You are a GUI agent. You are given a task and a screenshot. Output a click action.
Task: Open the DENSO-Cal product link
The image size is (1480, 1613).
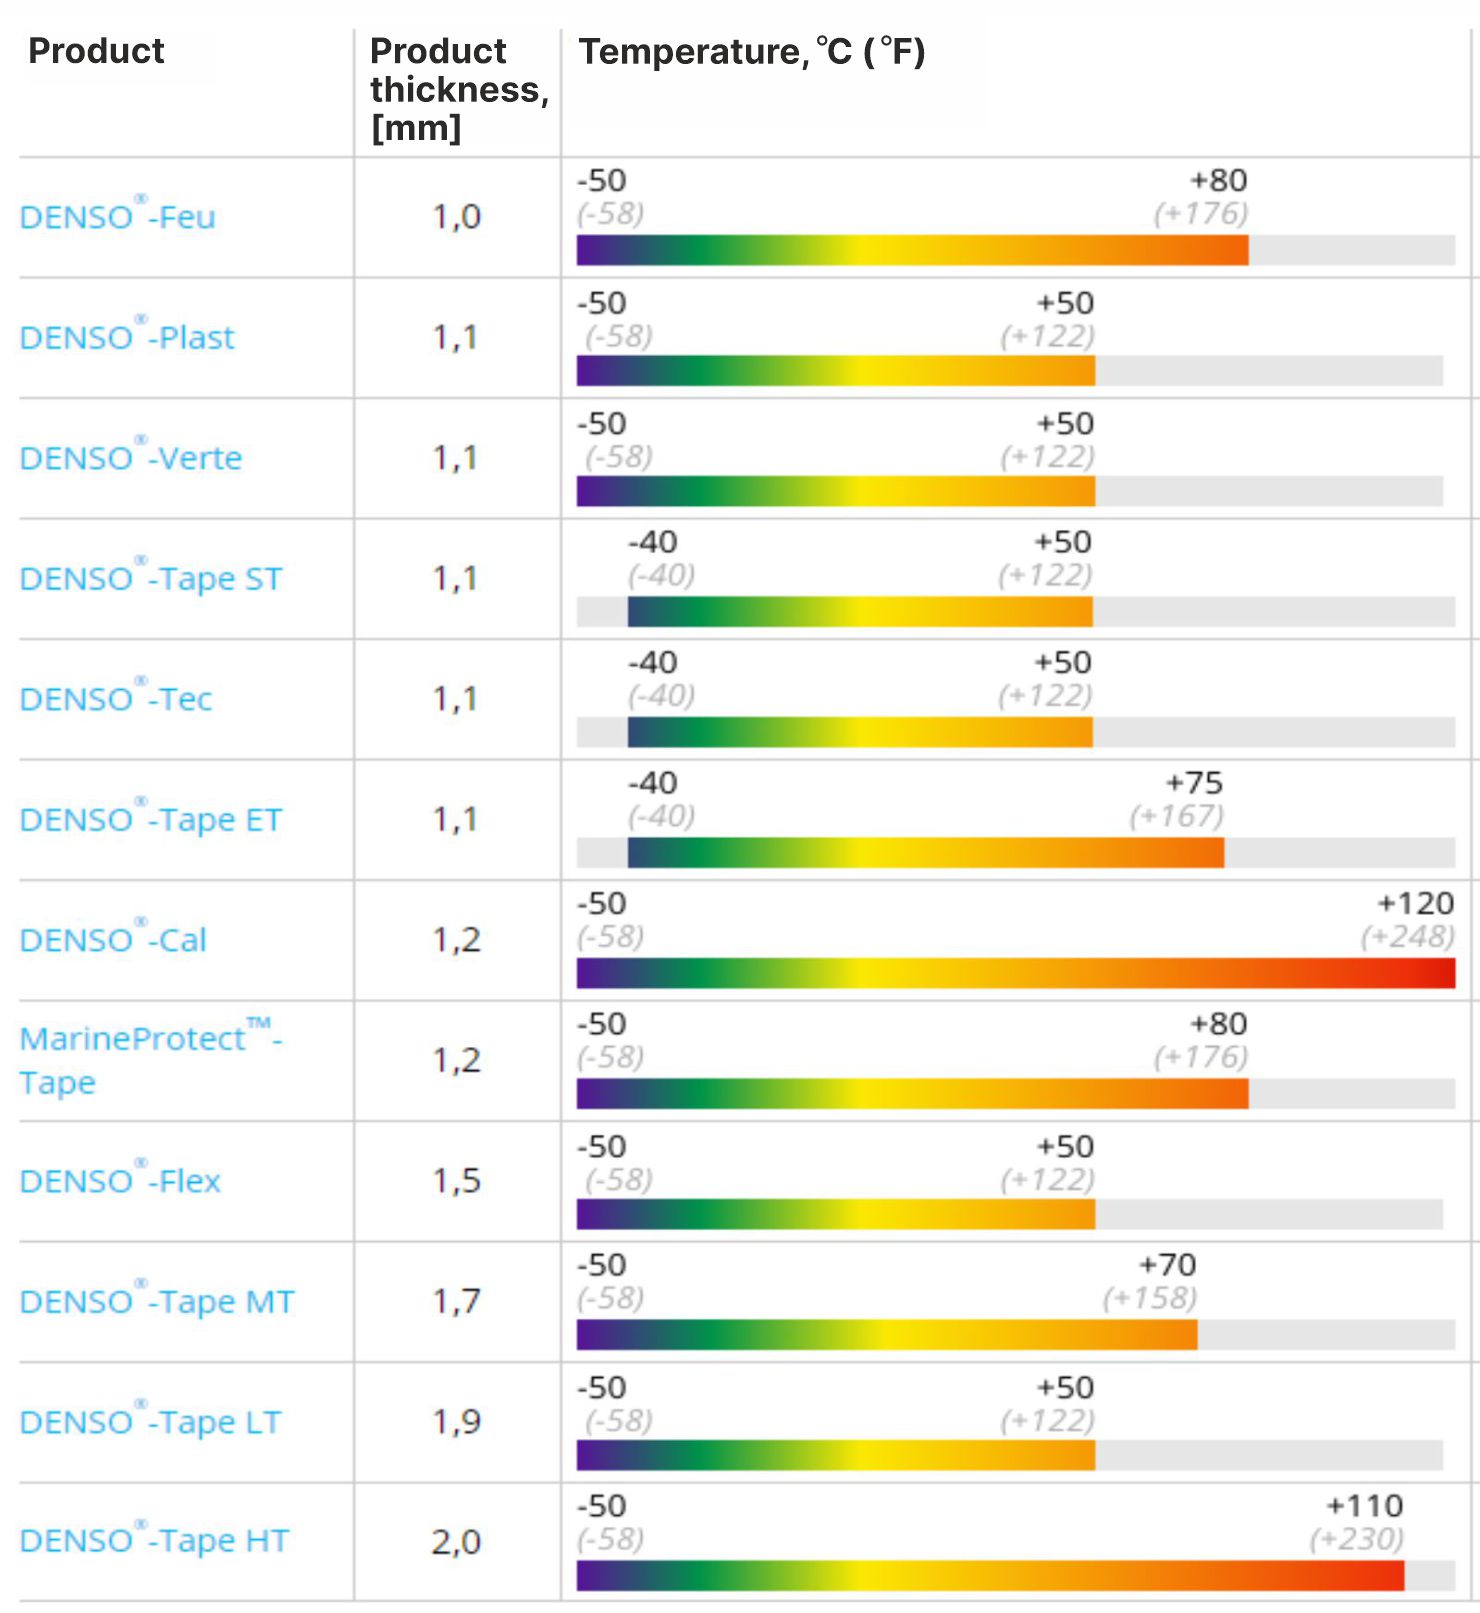coord(113,940)
